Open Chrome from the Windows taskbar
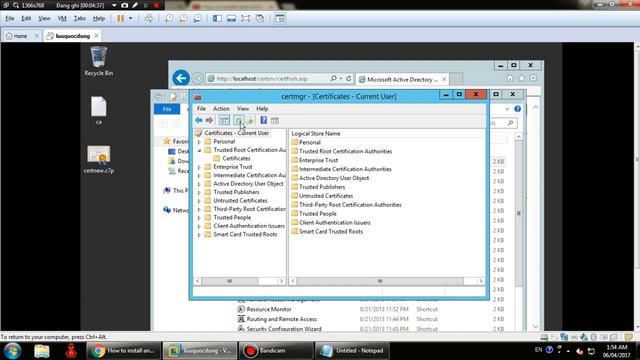This screenshot has height=360, width=640. coord(123,351)
